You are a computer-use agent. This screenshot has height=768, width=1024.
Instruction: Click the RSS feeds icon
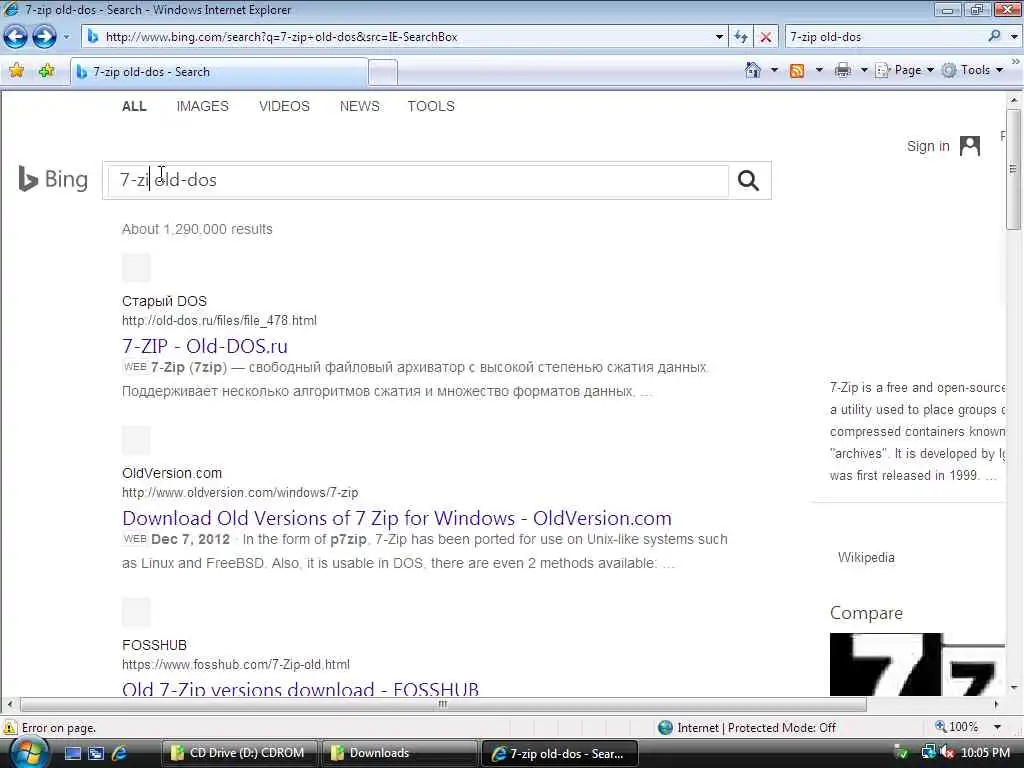click(797, 71)
